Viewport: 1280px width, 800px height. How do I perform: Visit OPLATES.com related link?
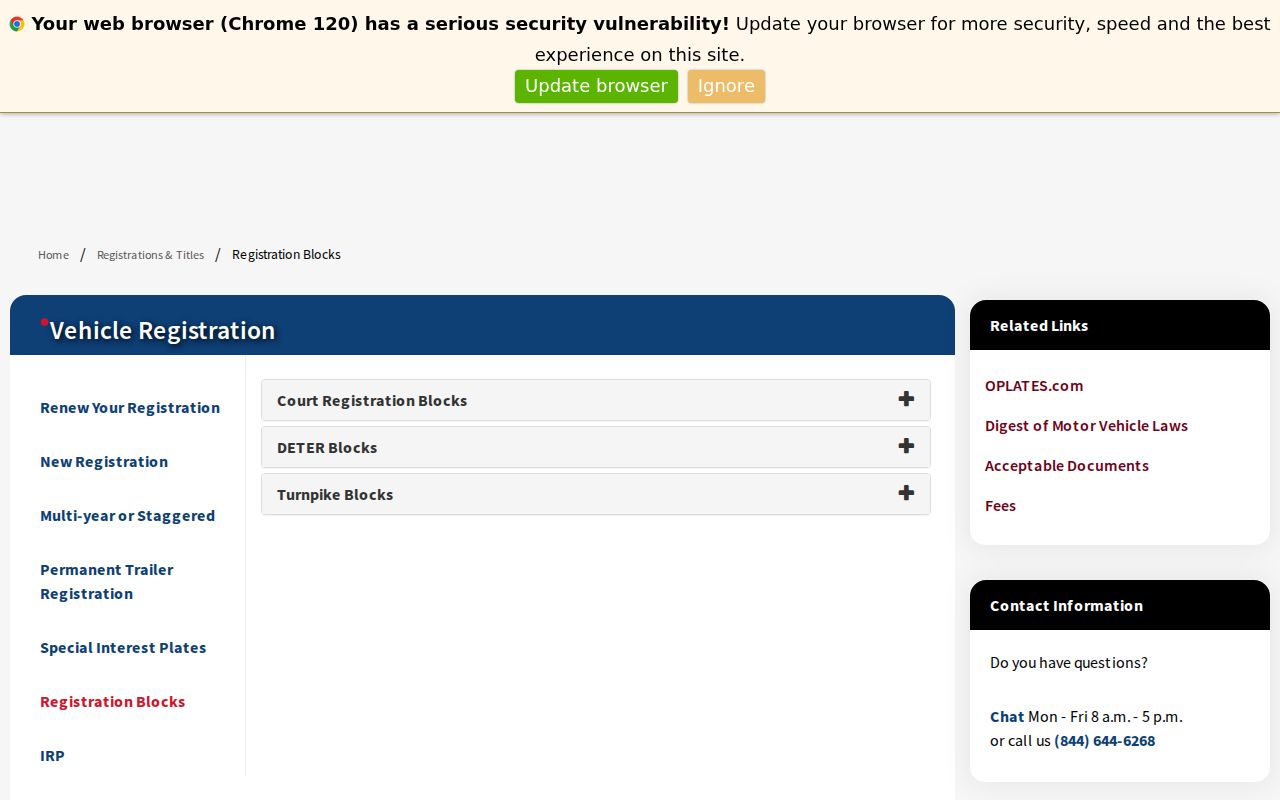point(1034,386)
